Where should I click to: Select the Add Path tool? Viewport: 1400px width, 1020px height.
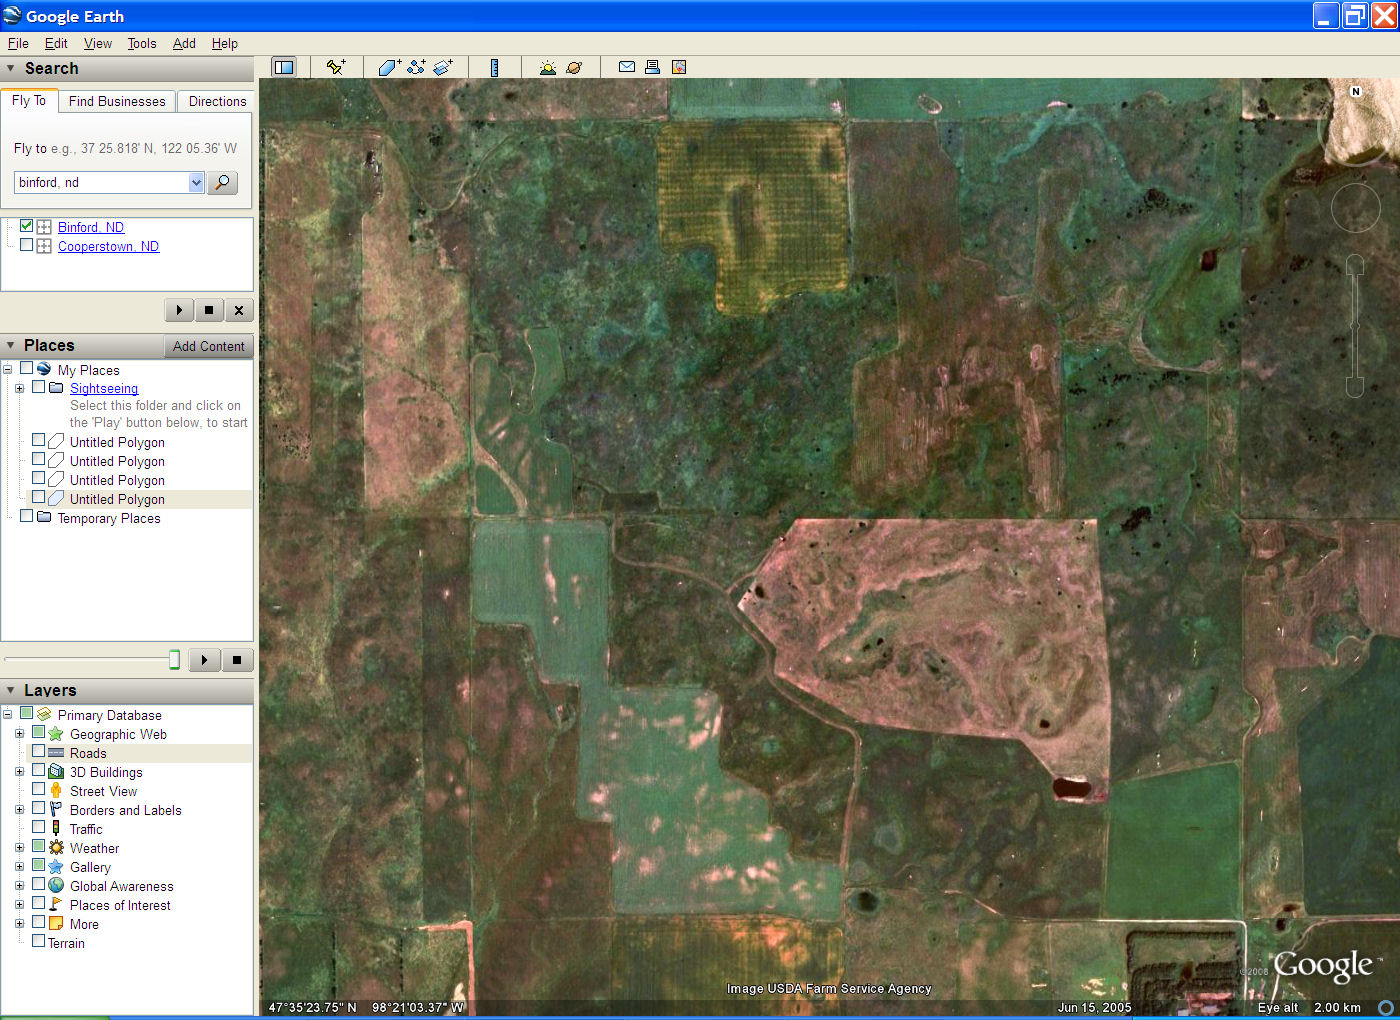416,67
